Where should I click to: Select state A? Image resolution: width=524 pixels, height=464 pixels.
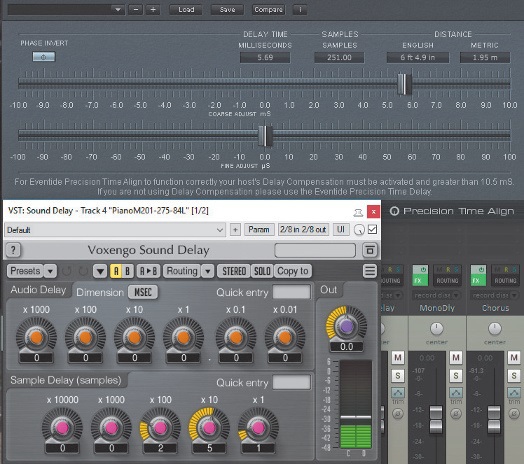click(116, 271)
